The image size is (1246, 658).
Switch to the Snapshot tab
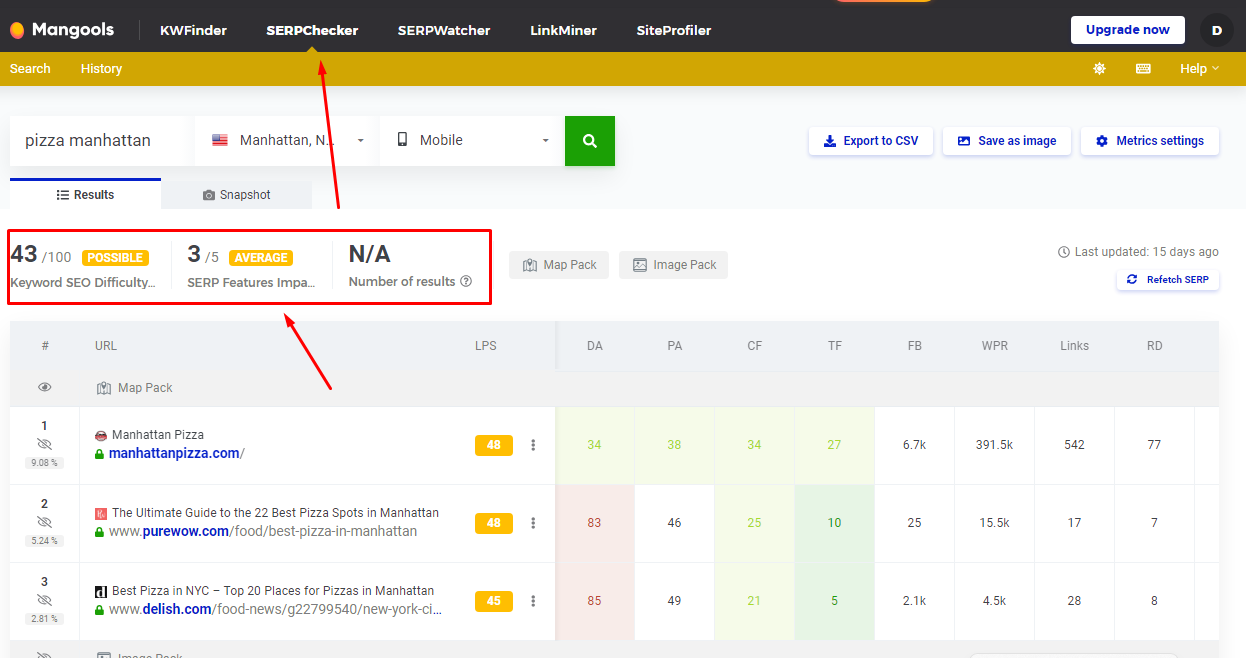tap(236, 195)
